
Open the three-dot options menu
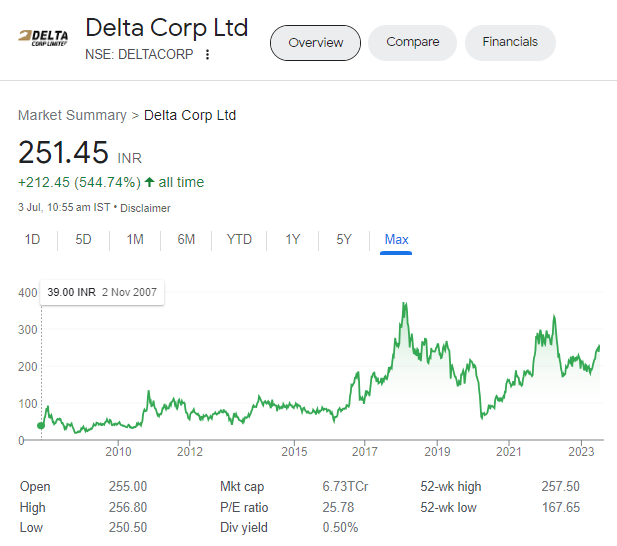[207, 54]
